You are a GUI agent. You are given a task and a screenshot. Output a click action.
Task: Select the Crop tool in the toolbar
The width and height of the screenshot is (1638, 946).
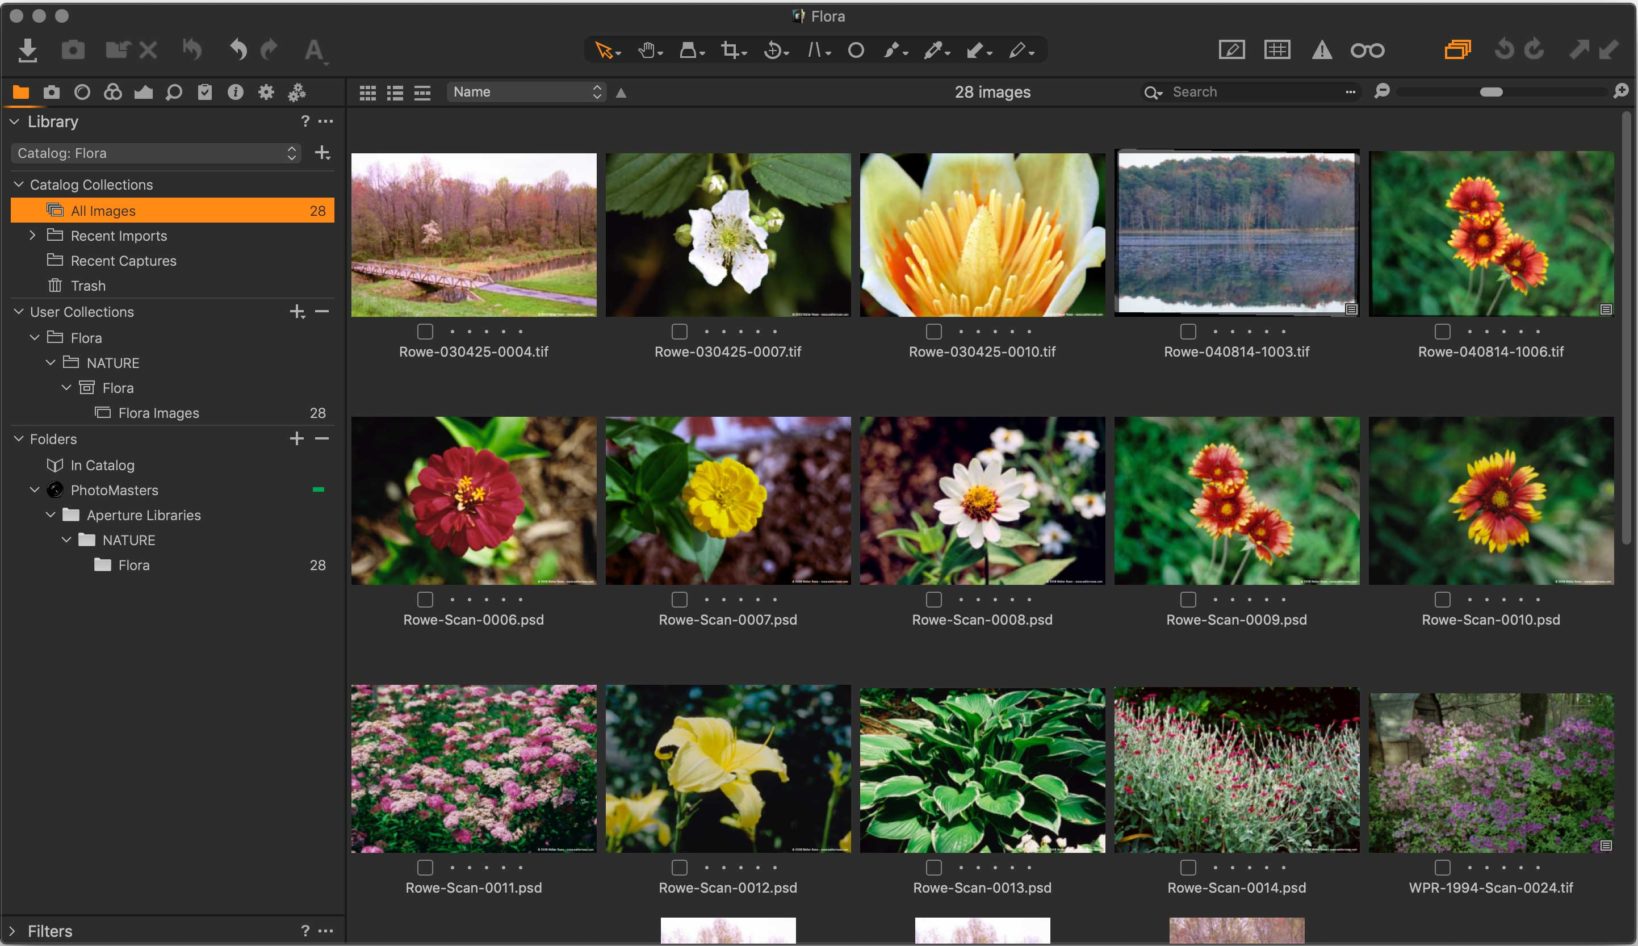[731, 49]
